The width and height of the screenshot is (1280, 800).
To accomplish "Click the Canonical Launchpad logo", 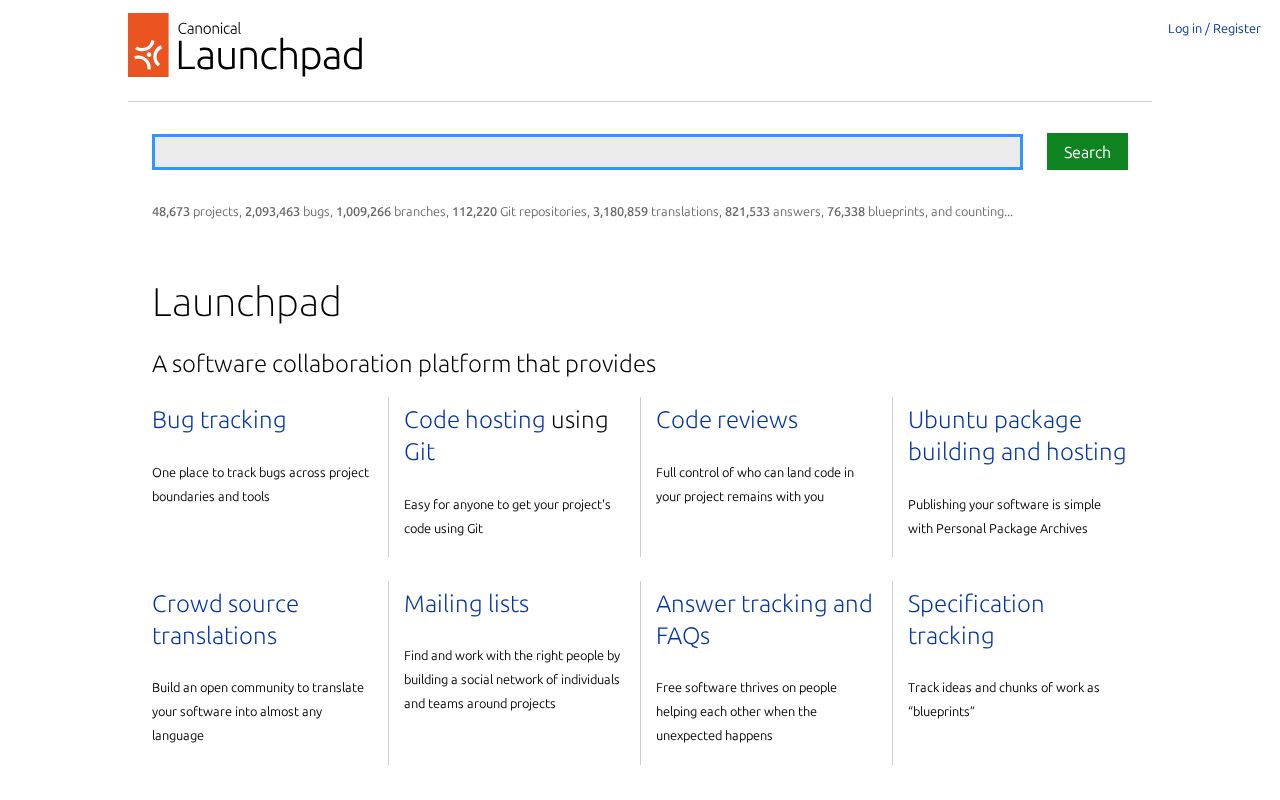I will click(x=245, y=44).
